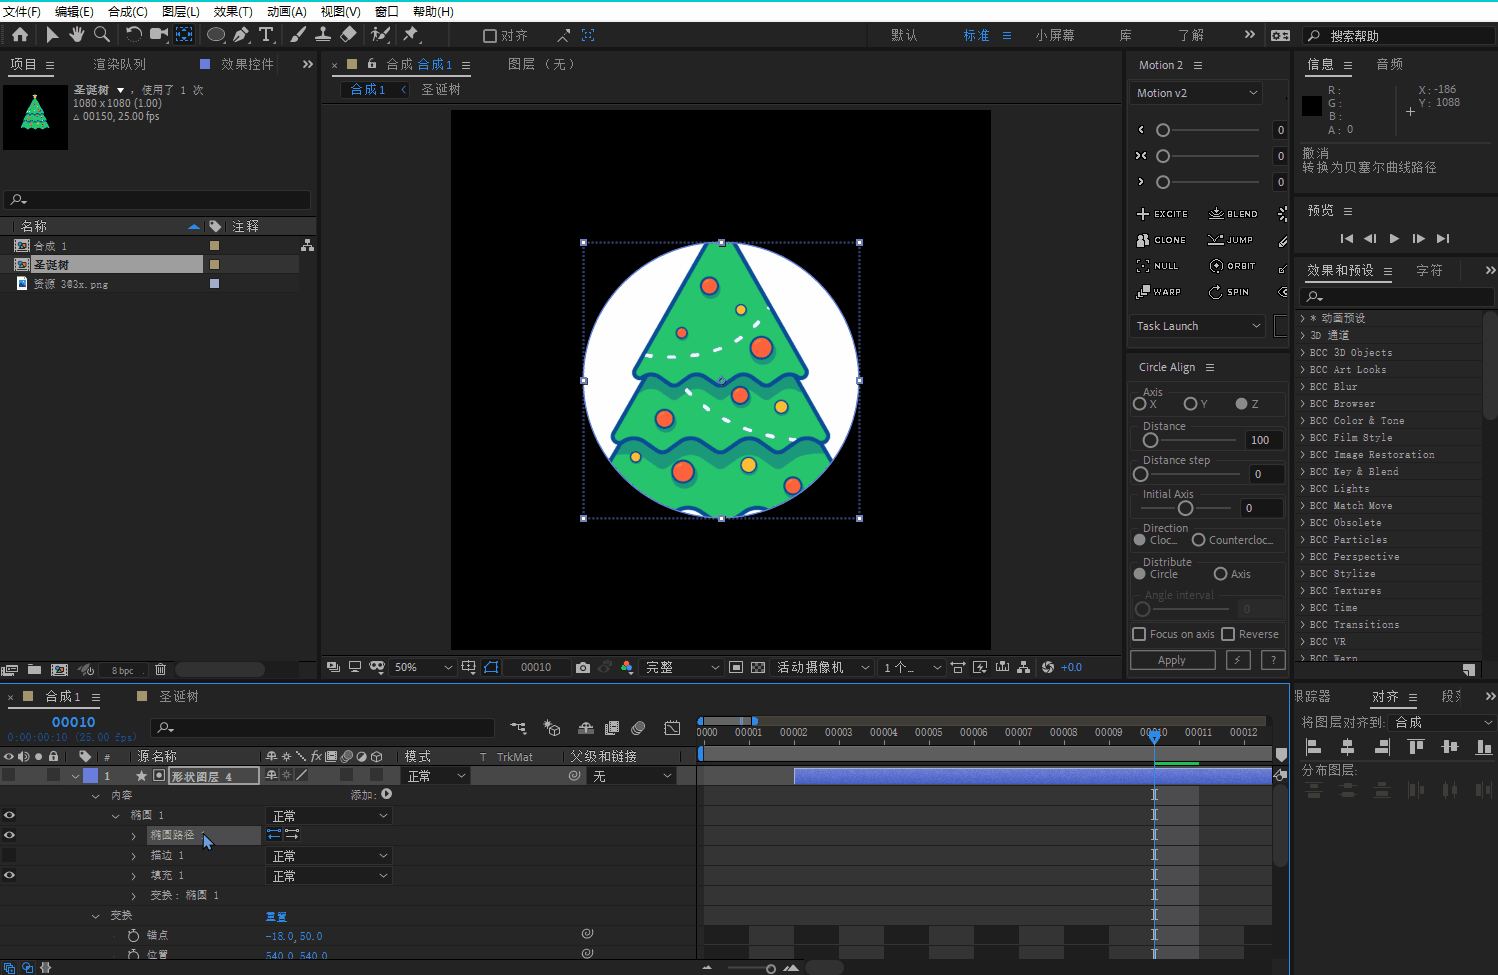This screenshot has height=975, width=1498.
Task: Click the delete trash icon in Project panel
Action: pyautogui.click(x=160, y=670)
